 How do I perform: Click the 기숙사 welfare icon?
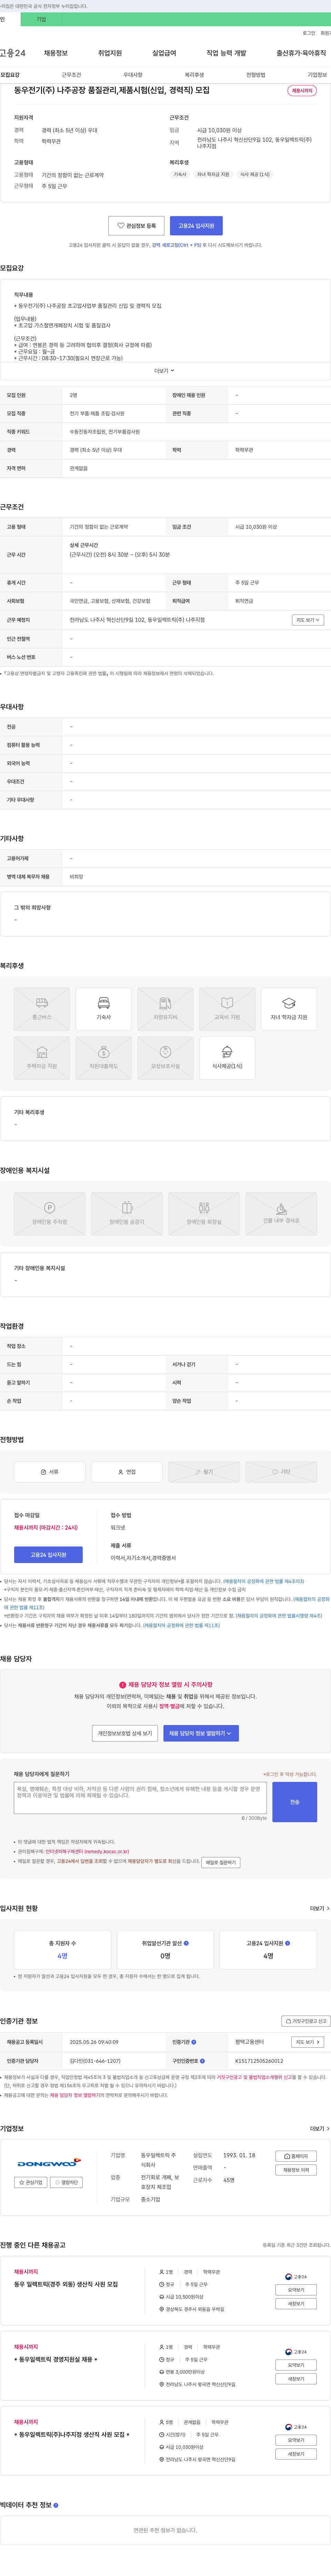(x=104, y=1009)
